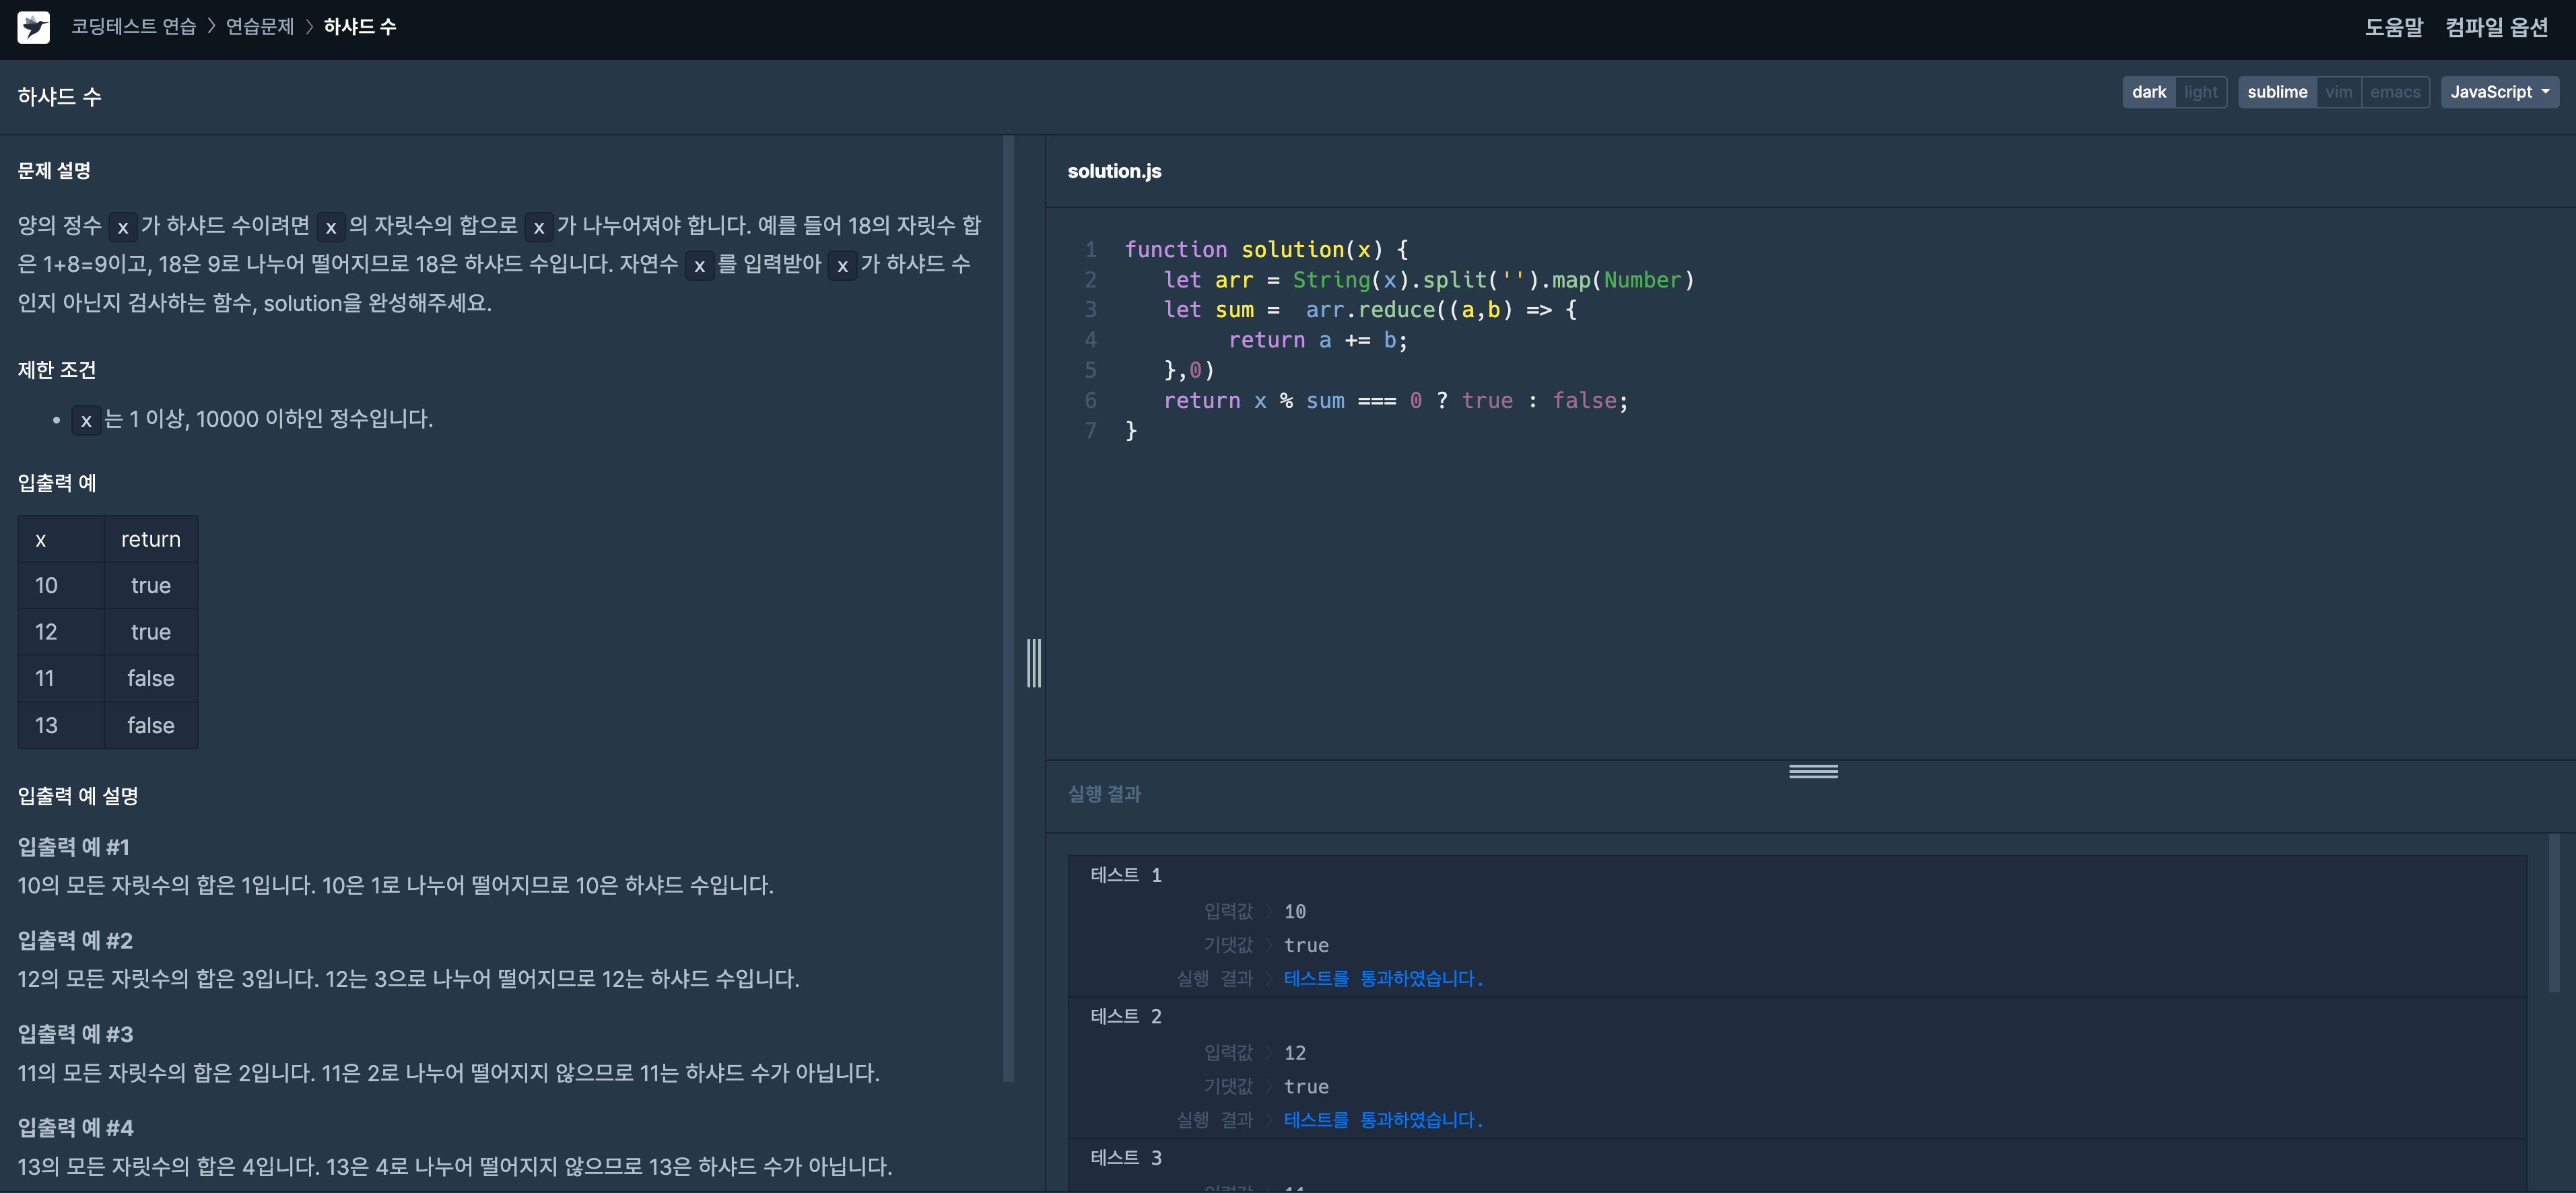This screenshot has width=2576, height=1193.
Task: Switch editor theme to light
Action: click(2200, 92)
